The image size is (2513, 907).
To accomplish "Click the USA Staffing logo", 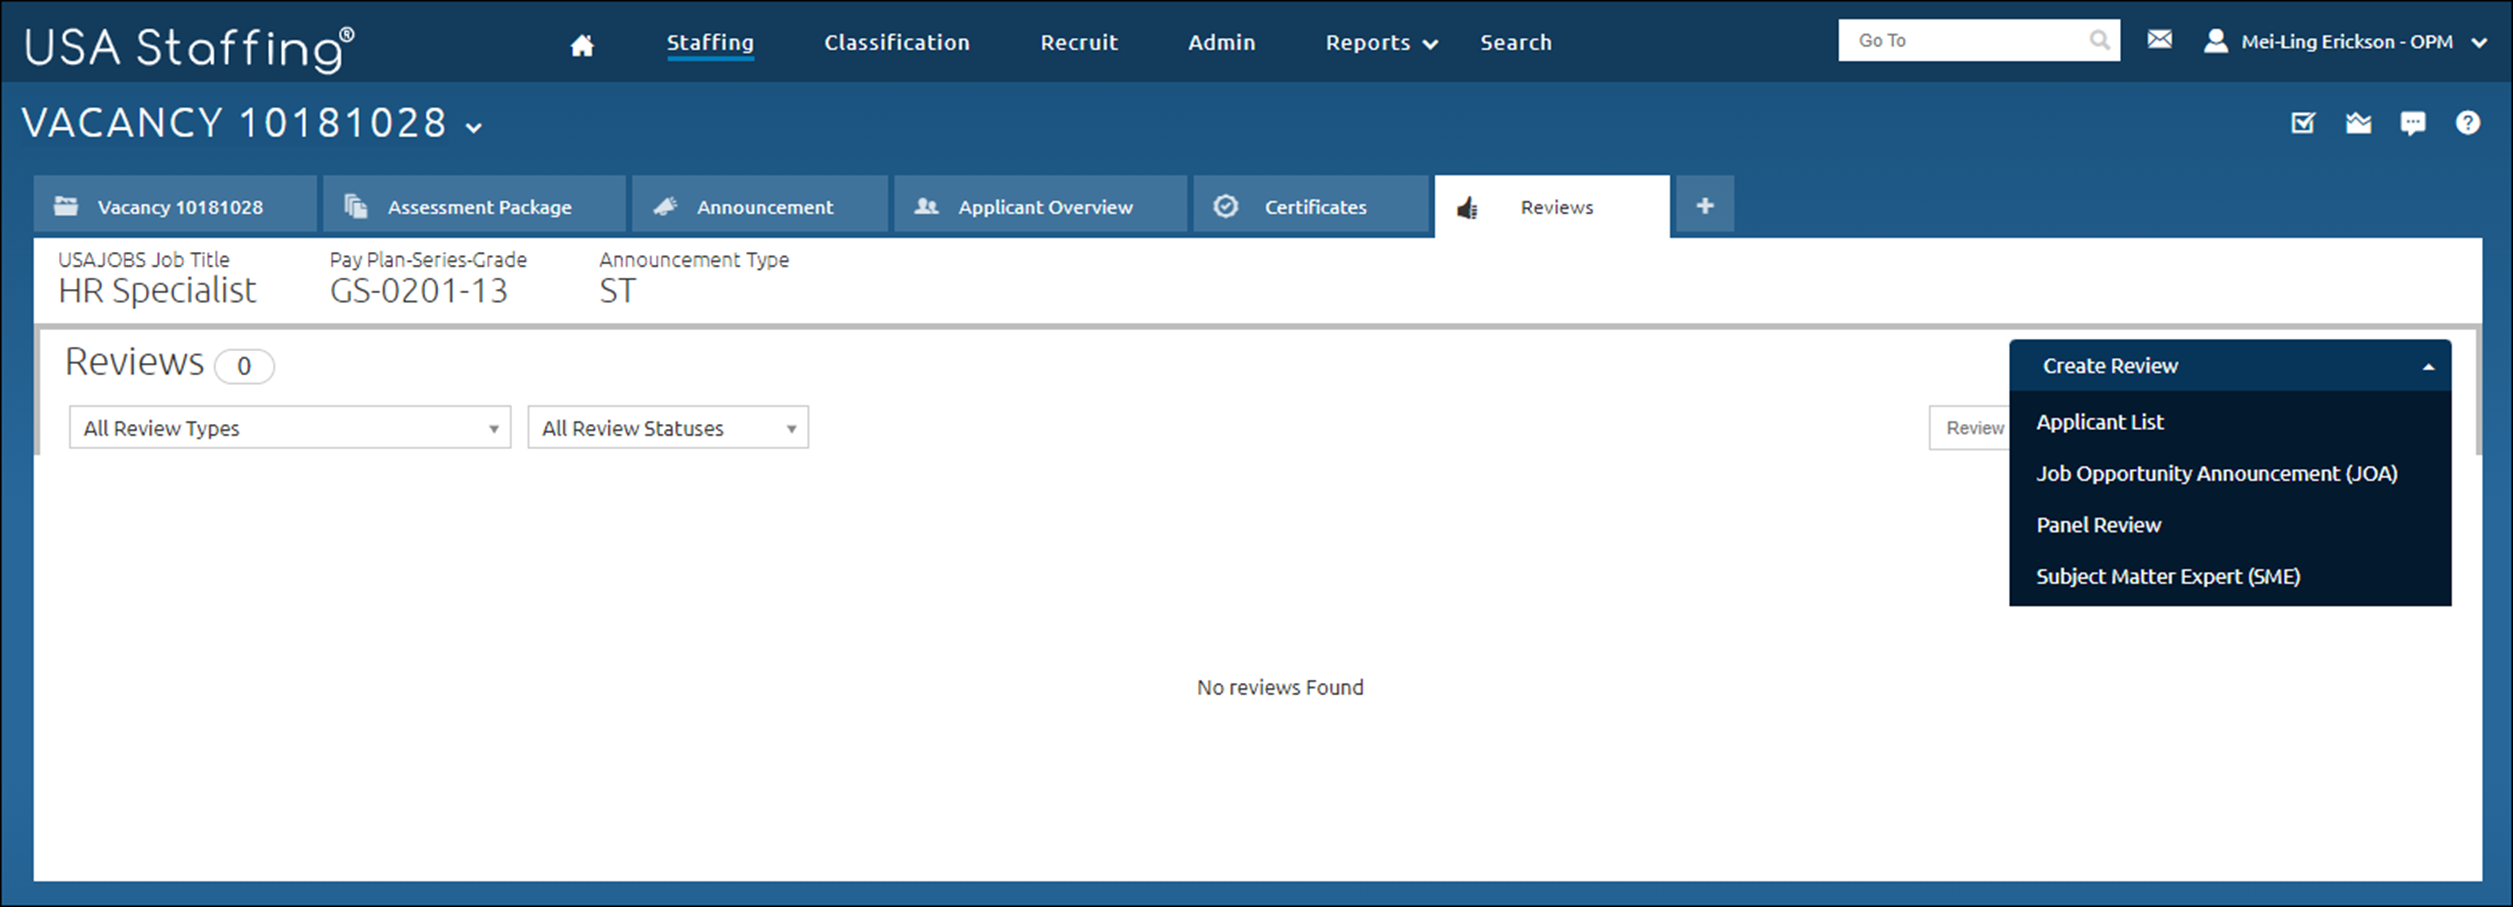I will 189,48.
